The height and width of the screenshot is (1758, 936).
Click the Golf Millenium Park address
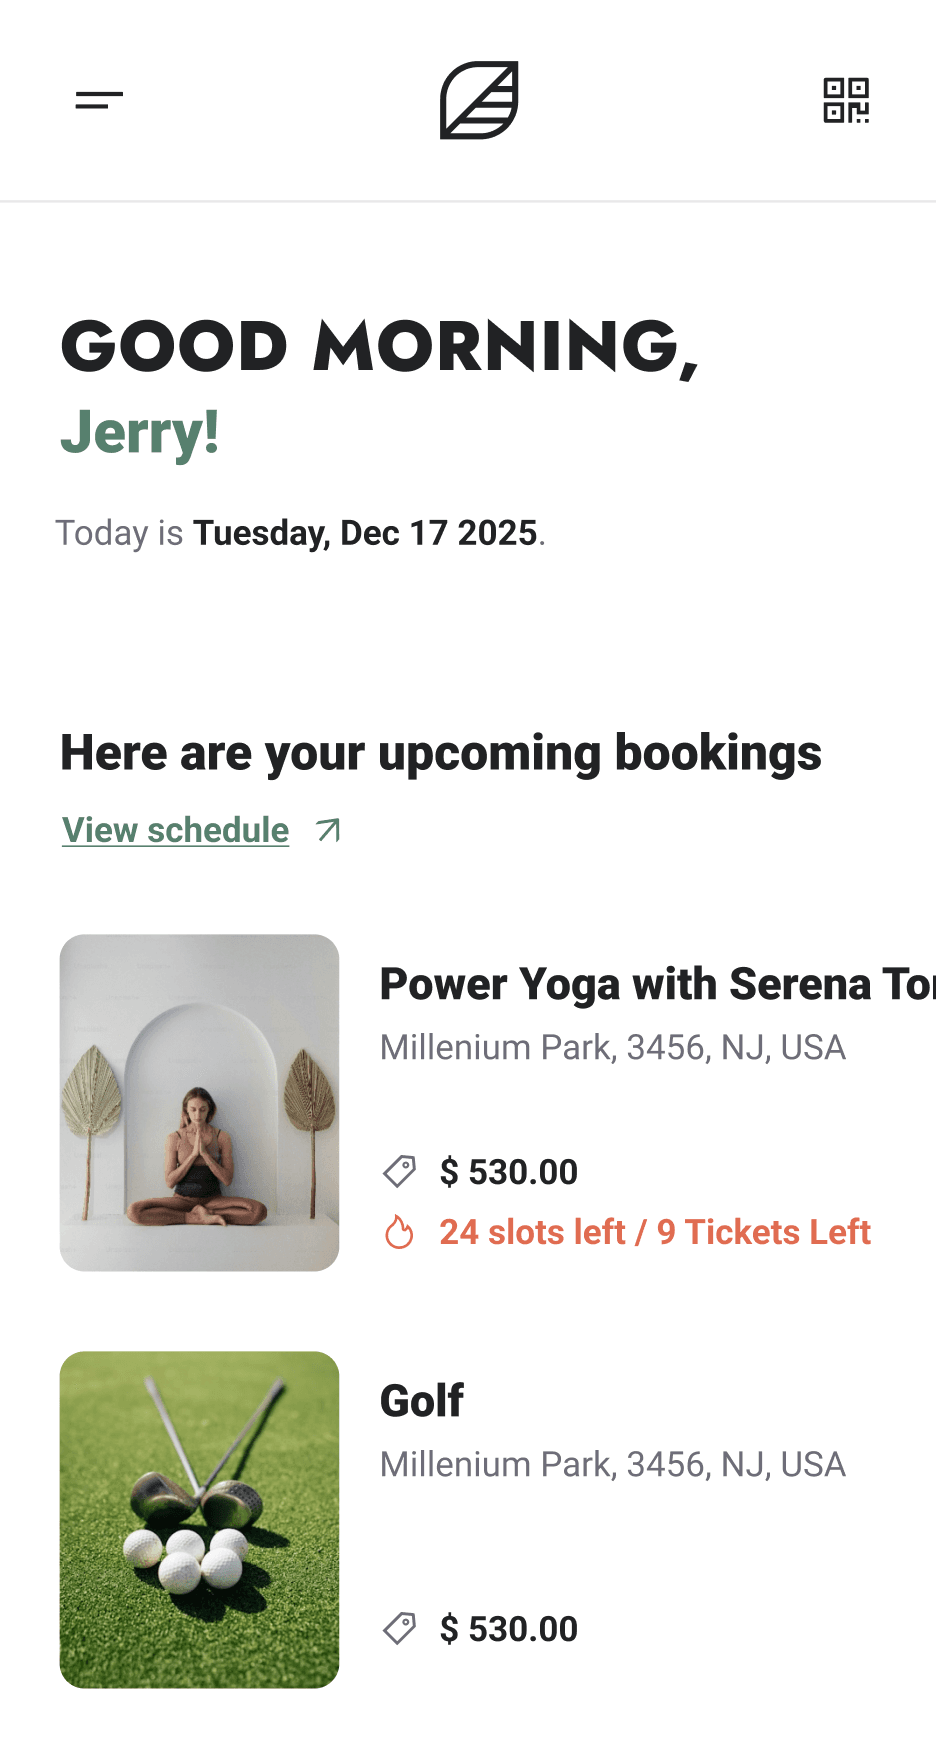[x=613, y=1464]
